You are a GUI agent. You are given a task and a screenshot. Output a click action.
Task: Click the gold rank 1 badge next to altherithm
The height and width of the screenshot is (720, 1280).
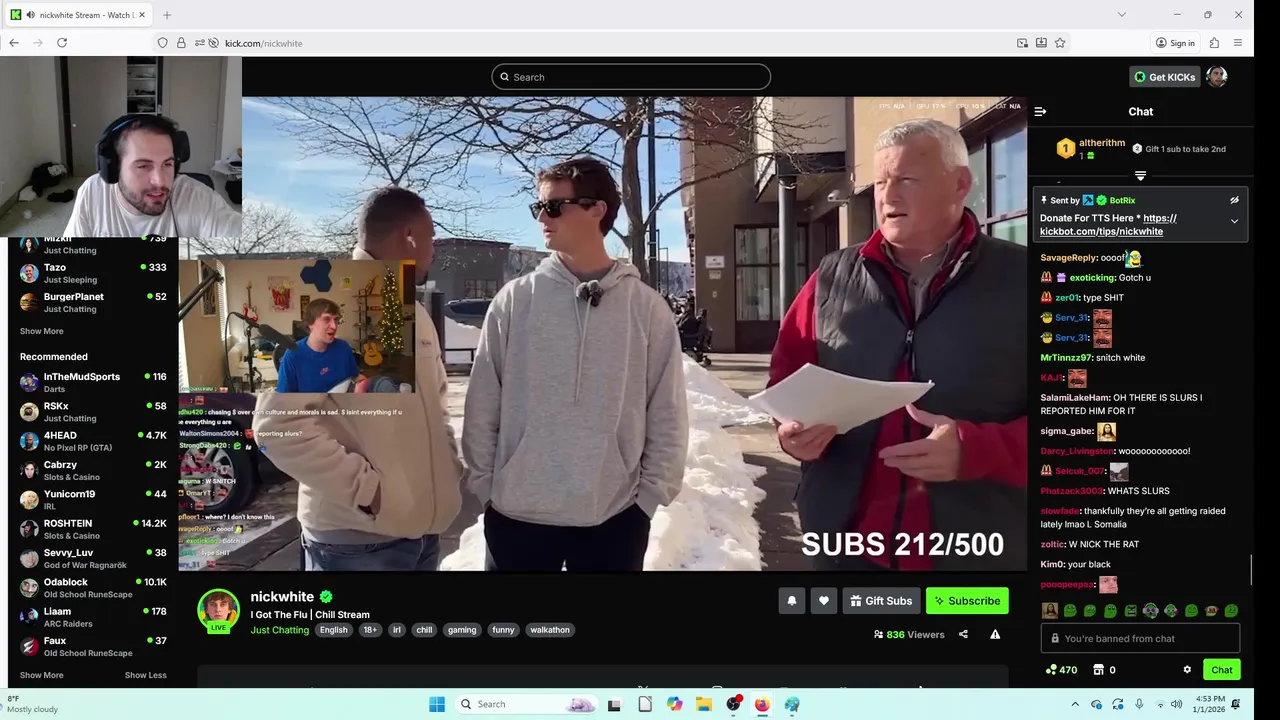point(1065,149)
